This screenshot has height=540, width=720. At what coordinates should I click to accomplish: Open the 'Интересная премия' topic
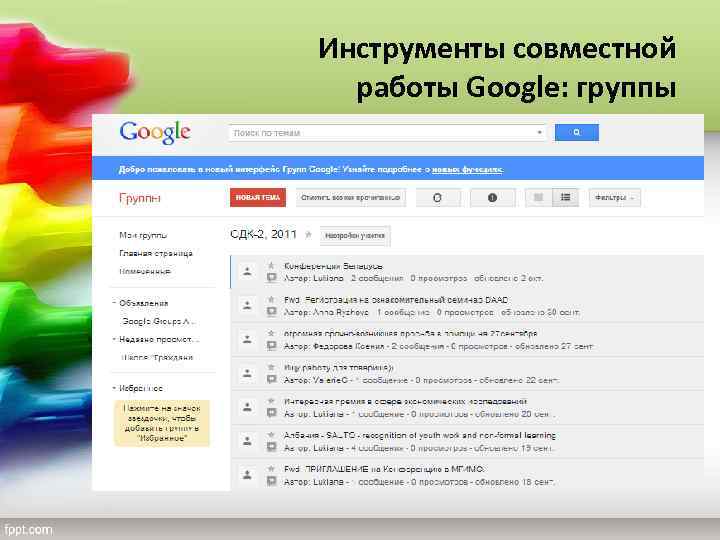click(x=405, y=402)
